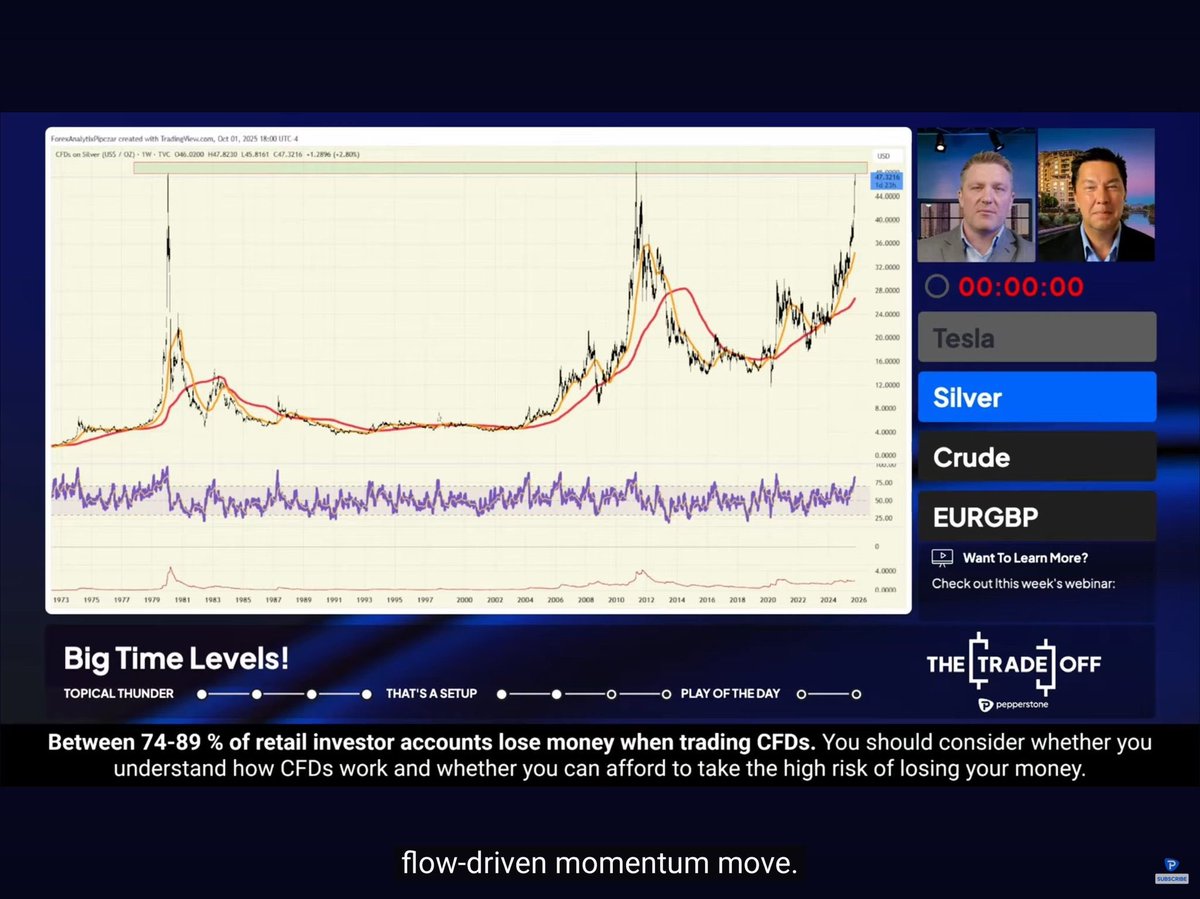
Task: Click the 25.00 RSI axis label
Action: pos(883,518)
